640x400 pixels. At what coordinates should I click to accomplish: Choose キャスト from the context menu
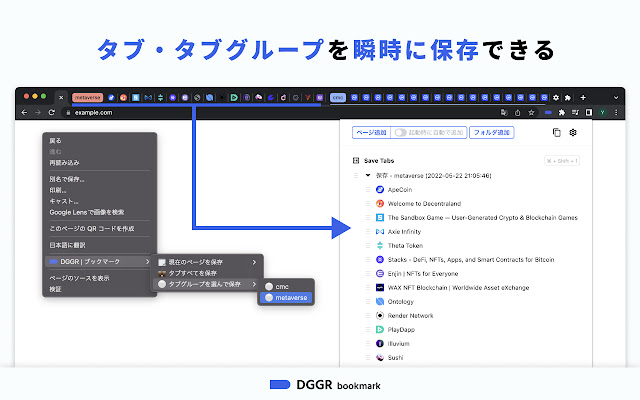click(x=99, y=201)
